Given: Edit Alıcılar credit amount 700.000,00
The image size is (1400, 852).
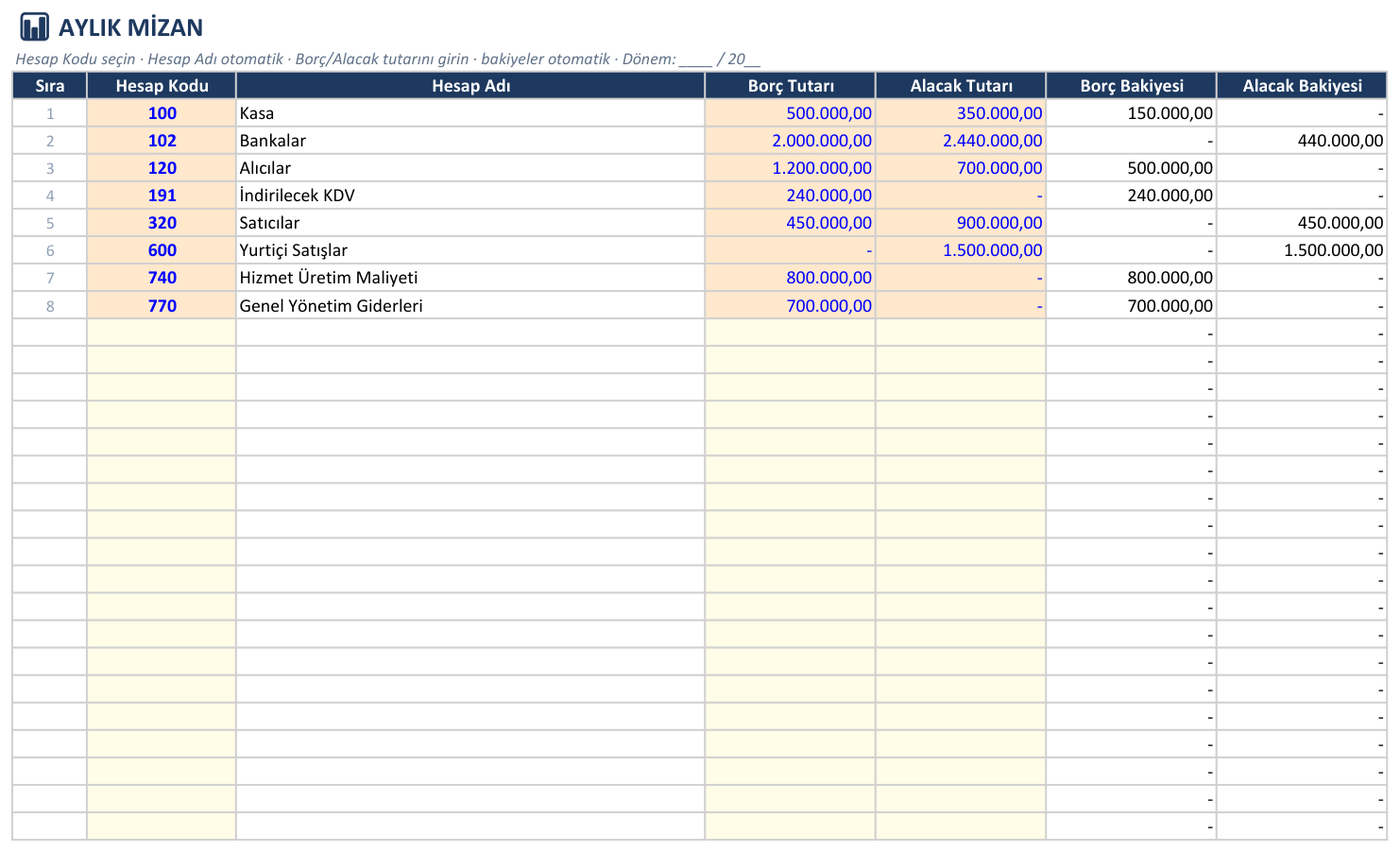Looking at the screenshot, I should point(961,168).
